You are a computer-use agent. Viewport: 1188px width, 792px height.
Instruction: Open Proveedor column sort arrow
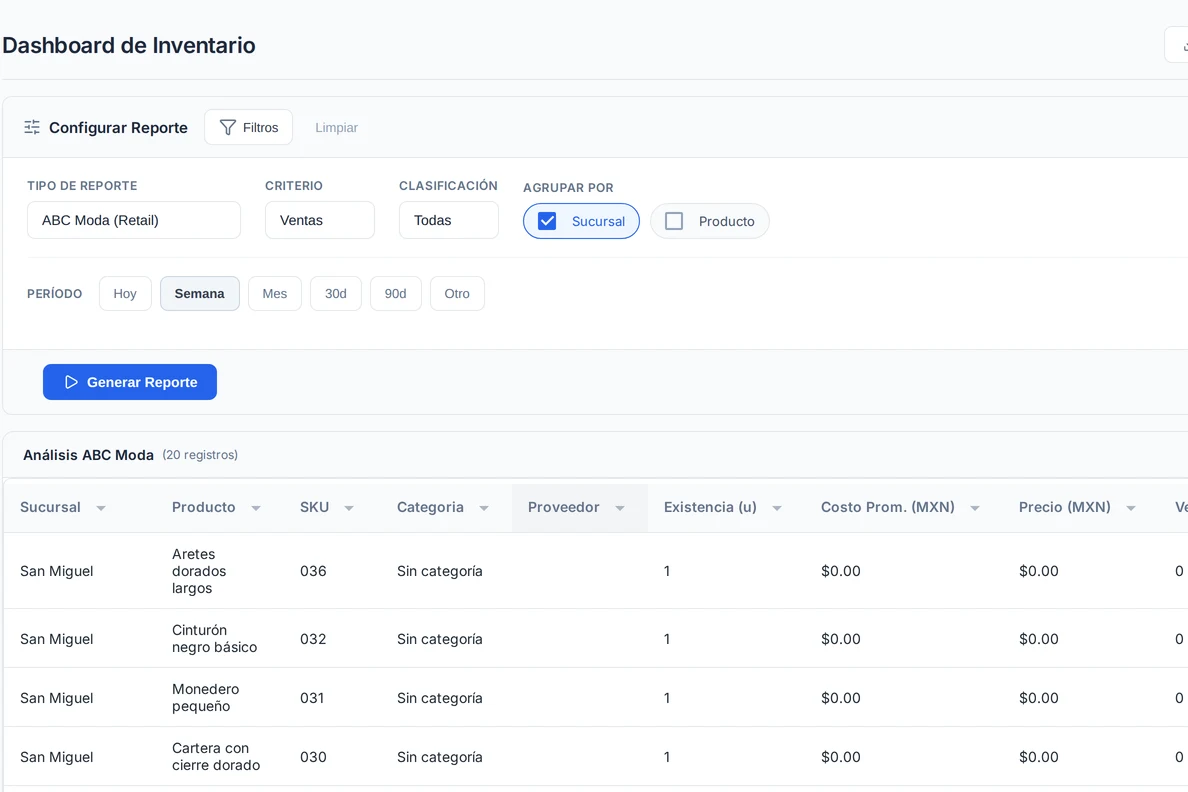click(620, 508)
